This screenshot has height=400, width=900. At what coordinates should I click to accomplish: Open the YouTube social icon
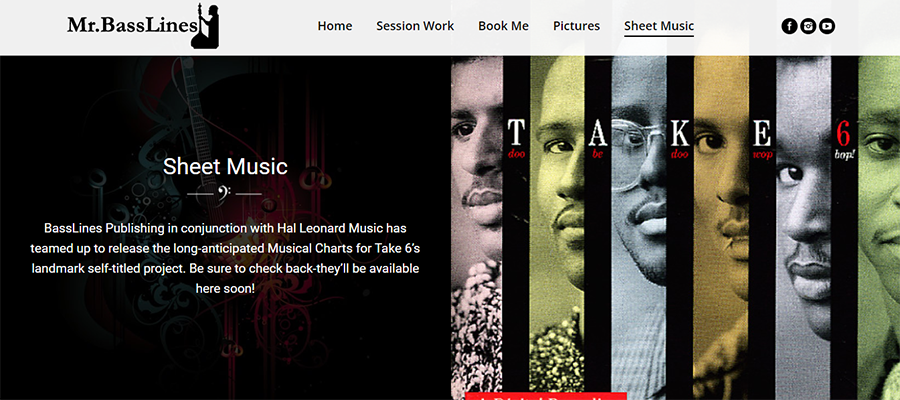coord(827,26)
